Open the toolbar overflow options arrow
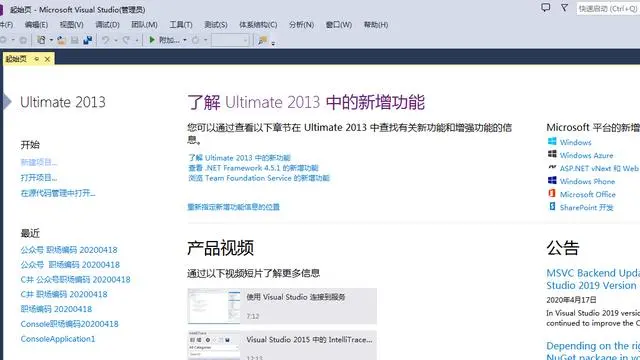Viewport: 640px width, 360px height. pos(273,43)
